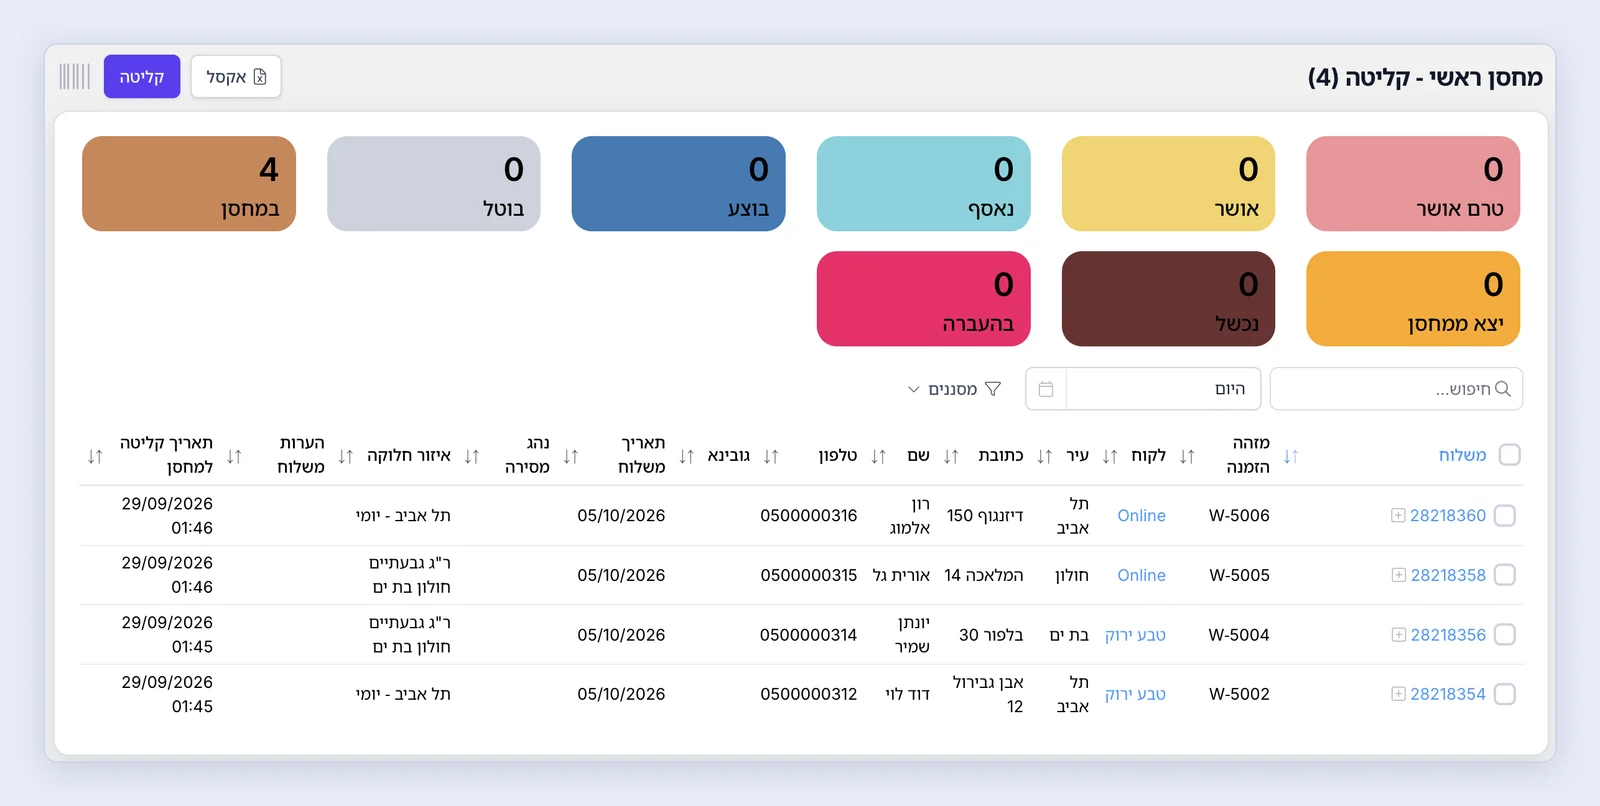Select the במחסן status card
This screenshot has height=806, width=1600.
189,184
